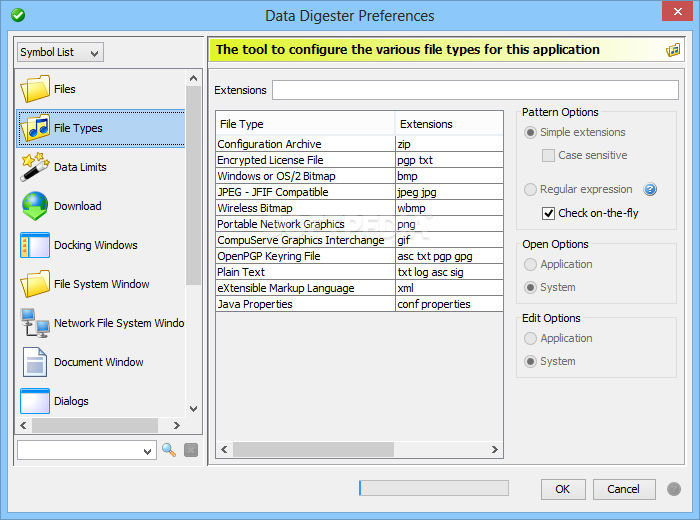Click the file table scroll left arrow
700x520 pixels.
click(x=224, y=449)
